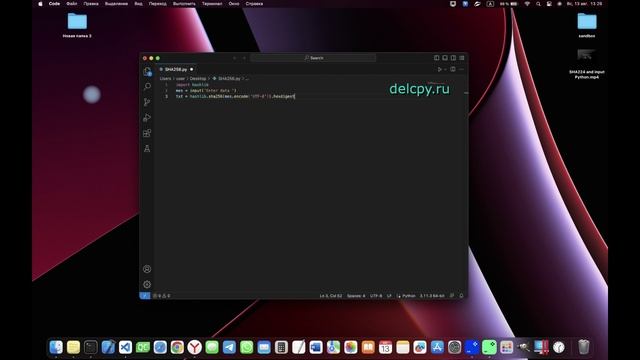Select the sandbox desktop folder
640x360 pixels.
tap(587, 25)
